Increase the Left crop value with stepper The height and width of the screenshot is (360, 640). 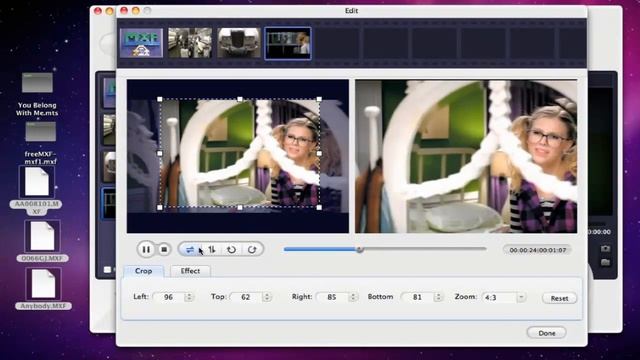point(189,295)
